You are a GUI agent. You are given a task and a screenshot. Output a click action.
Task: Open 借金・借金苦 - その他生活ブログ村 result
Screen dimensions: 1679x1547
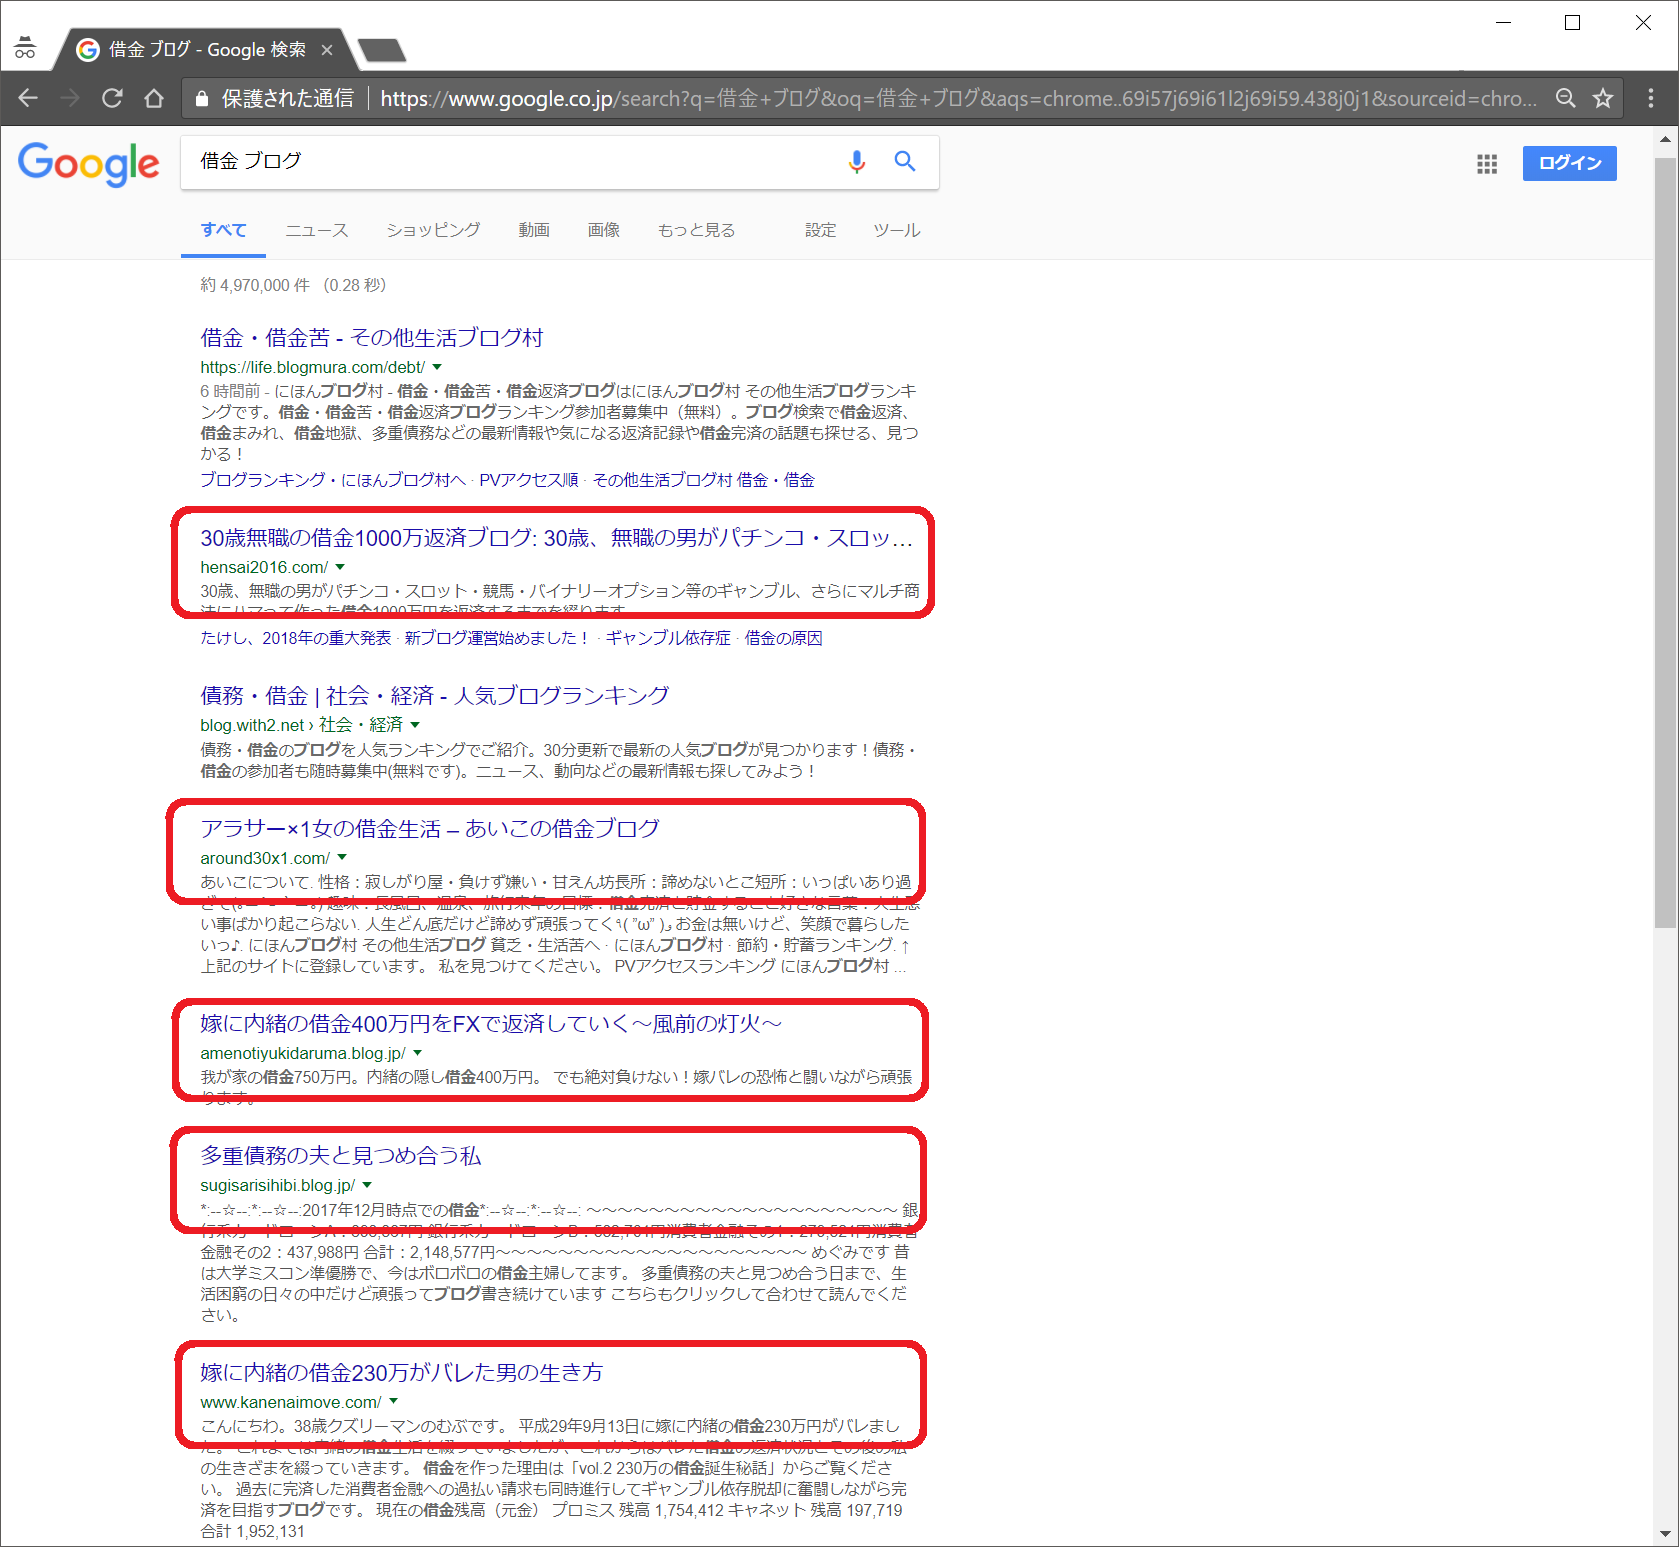[x=371, y=338]
